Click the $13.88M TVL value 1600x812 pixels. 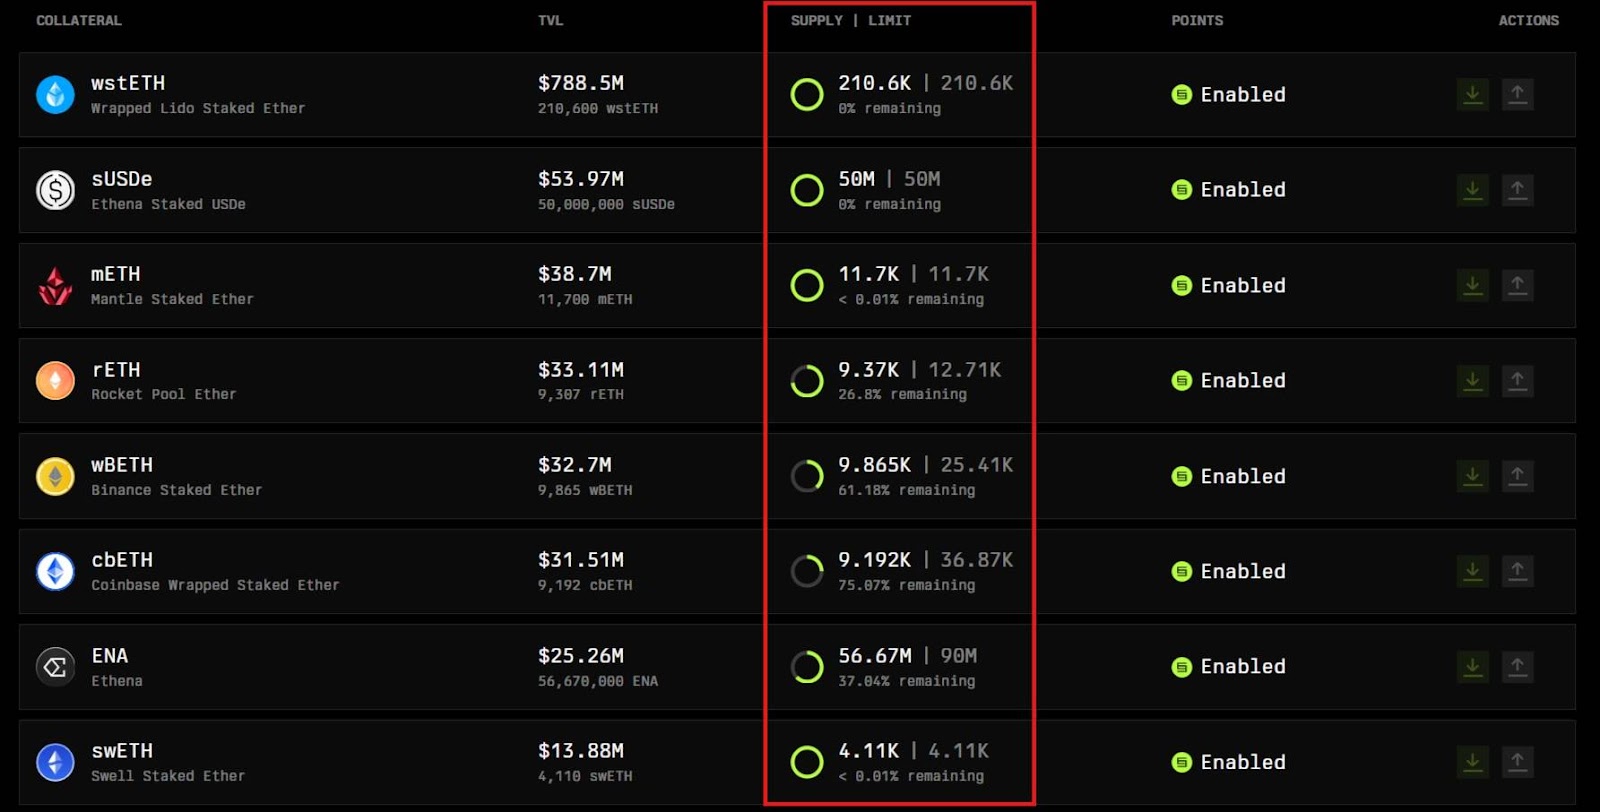click(x=581, y=751)
